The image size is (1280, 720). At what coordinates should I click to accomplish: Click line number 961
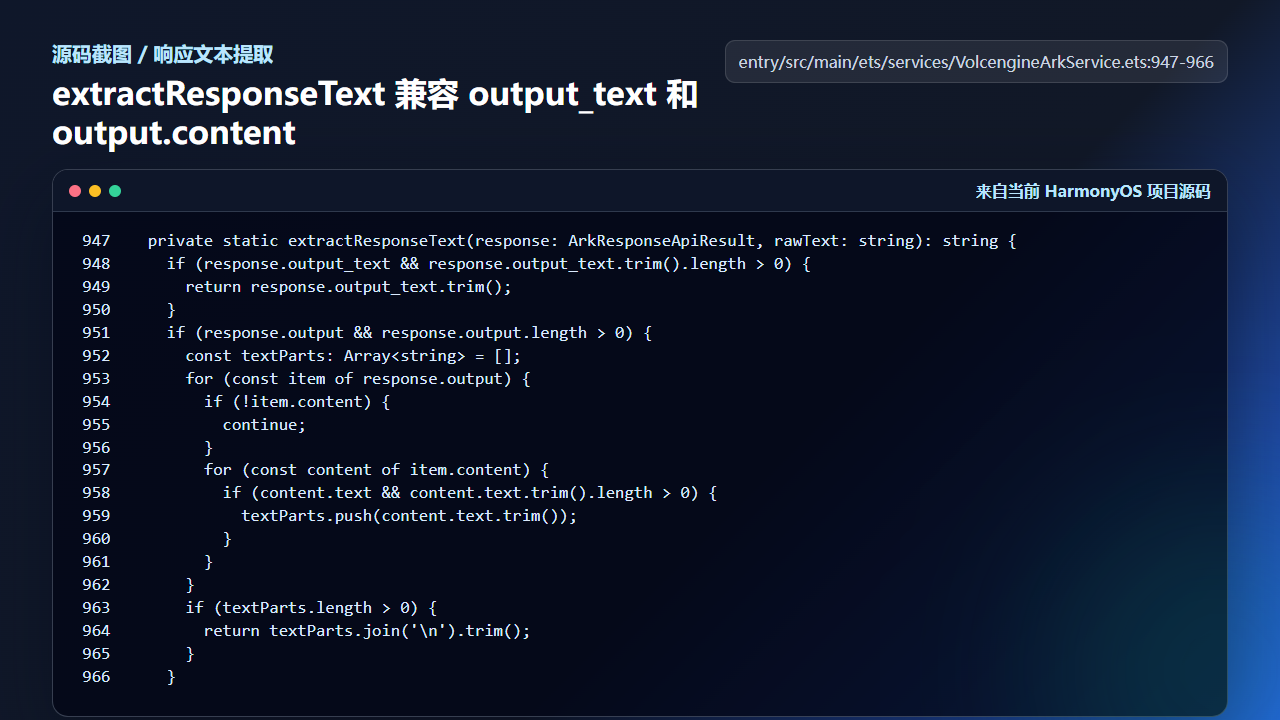coord(97,562)
